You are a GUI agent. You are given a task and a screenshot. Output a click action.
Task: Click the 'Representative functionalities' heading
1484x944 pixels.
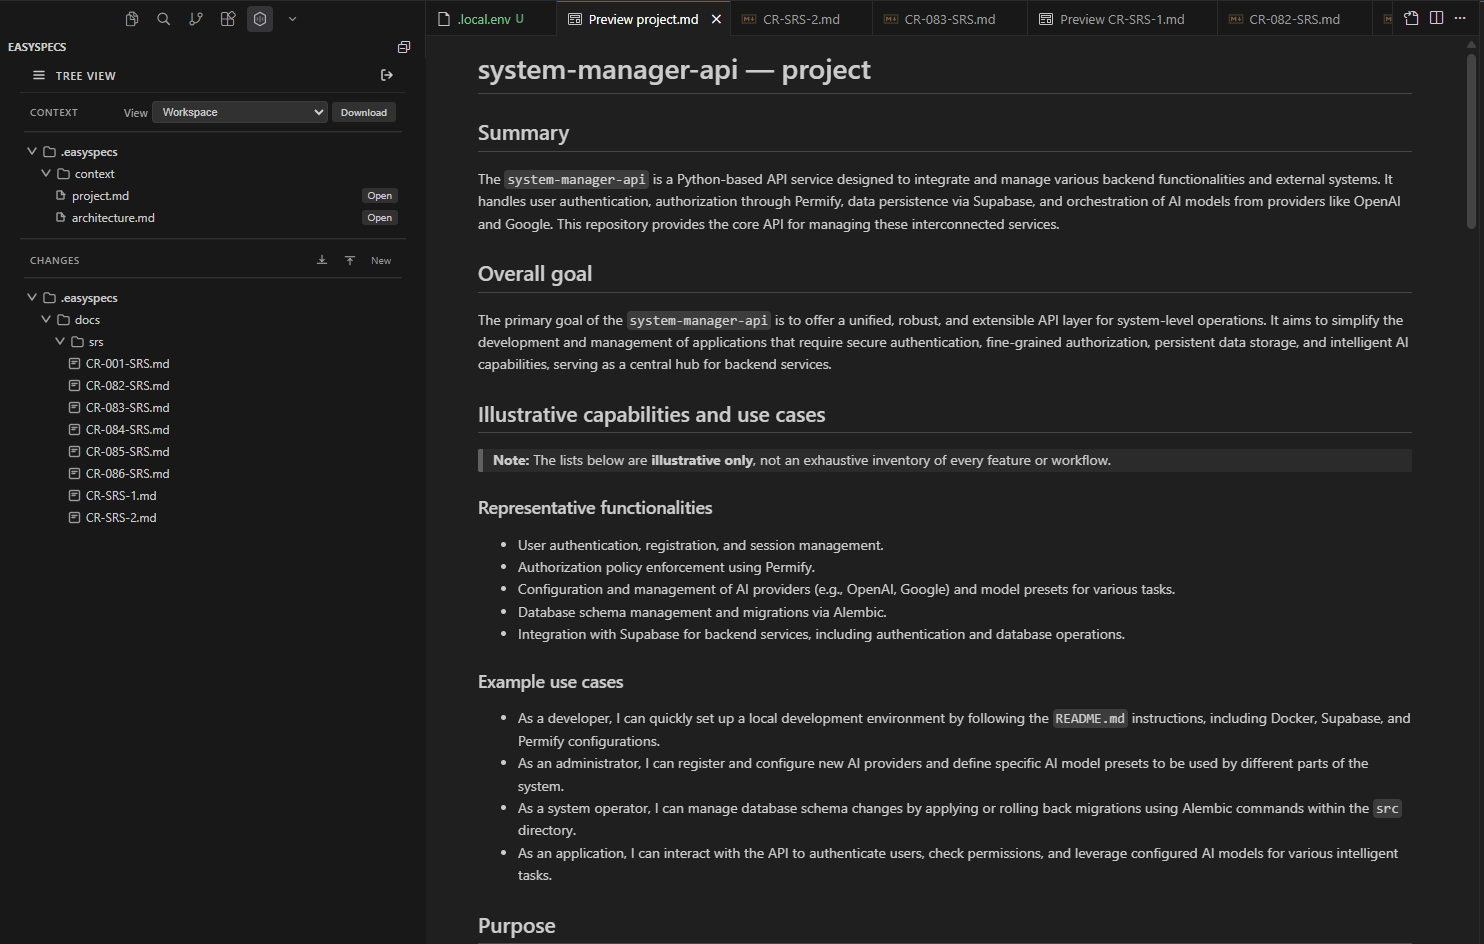pos(595,508)
